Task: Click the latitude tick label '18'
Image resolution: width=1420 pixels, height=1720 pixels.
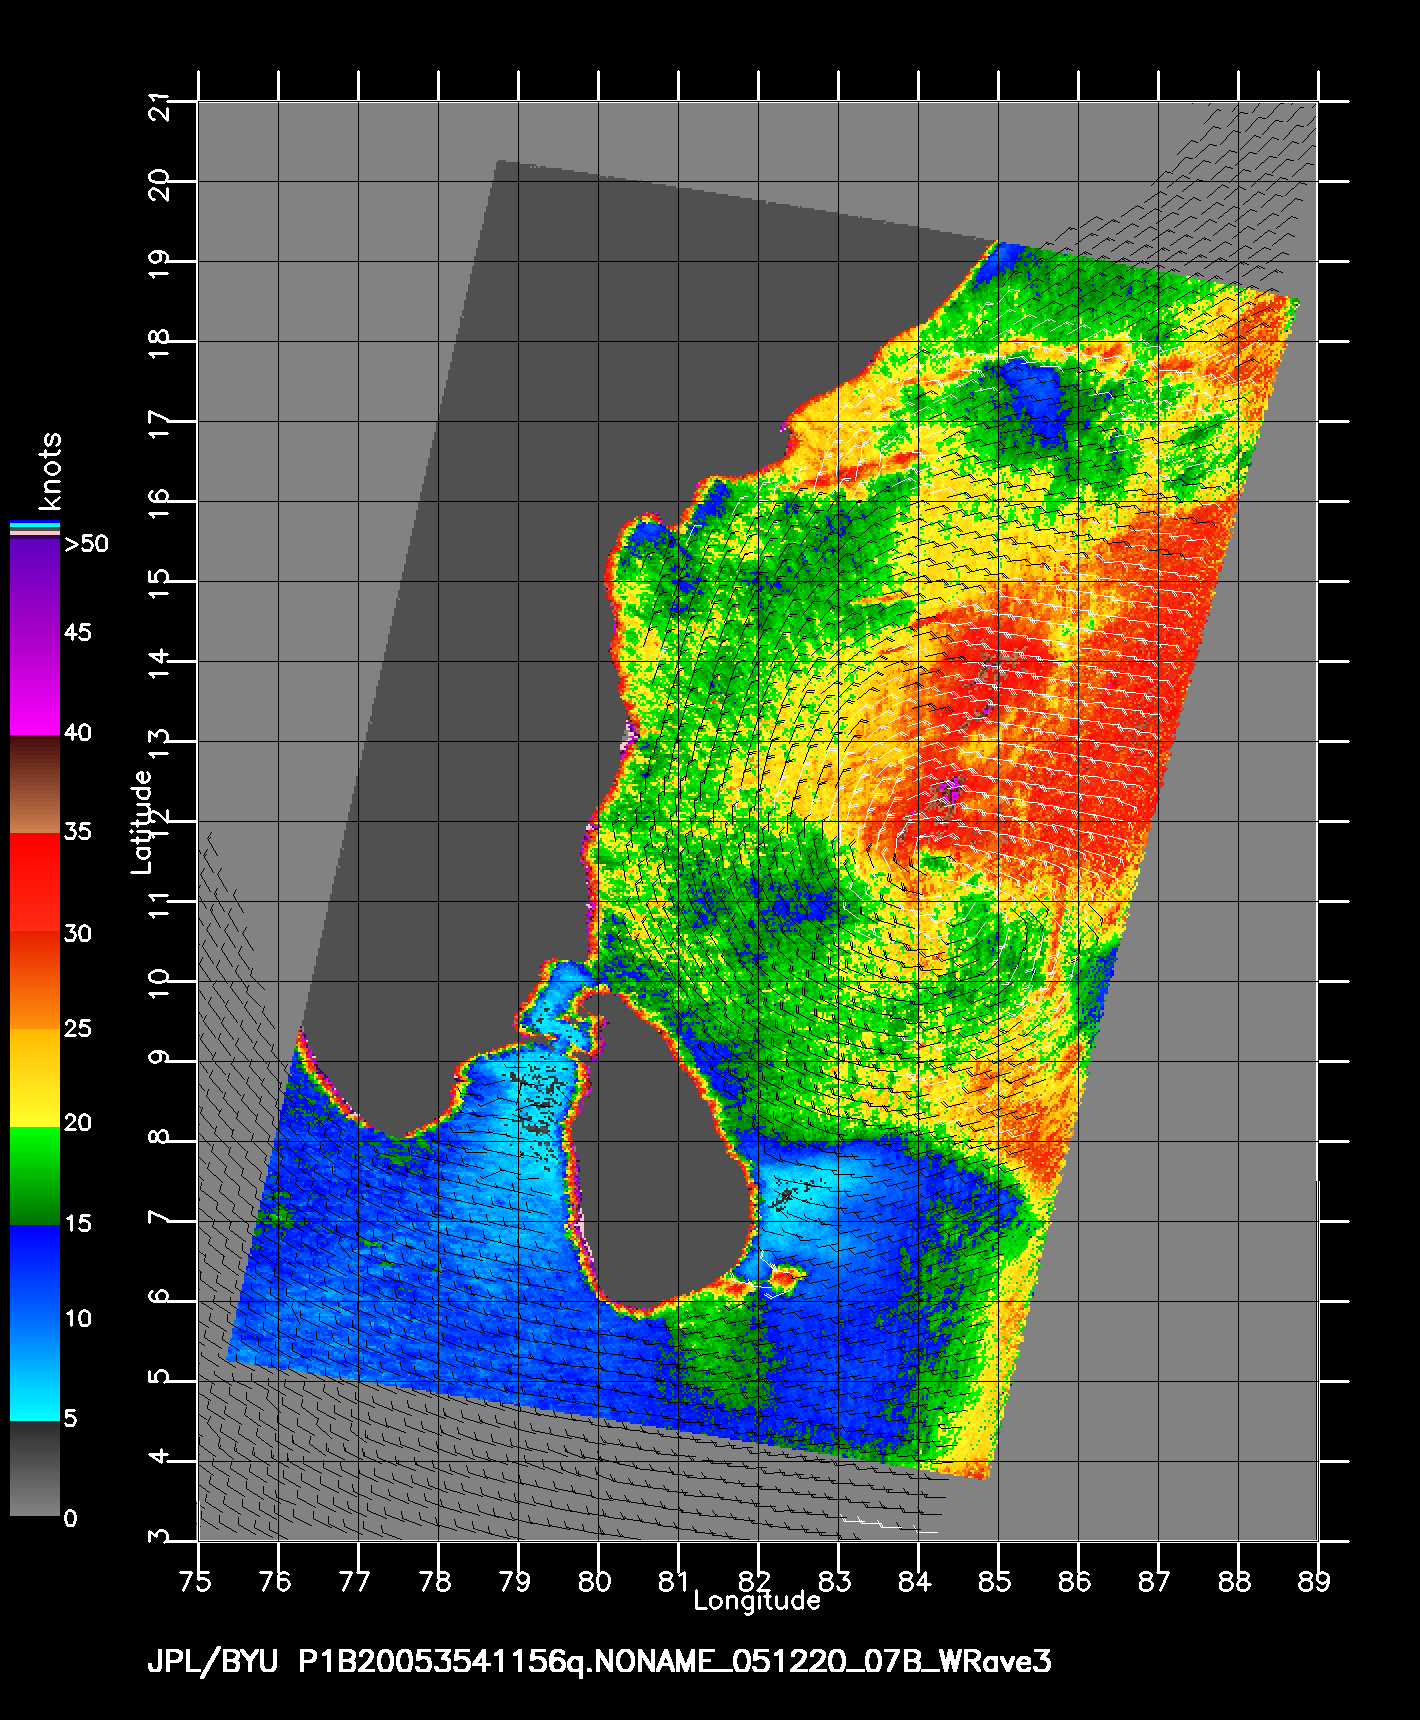Action: pos(159,343)
